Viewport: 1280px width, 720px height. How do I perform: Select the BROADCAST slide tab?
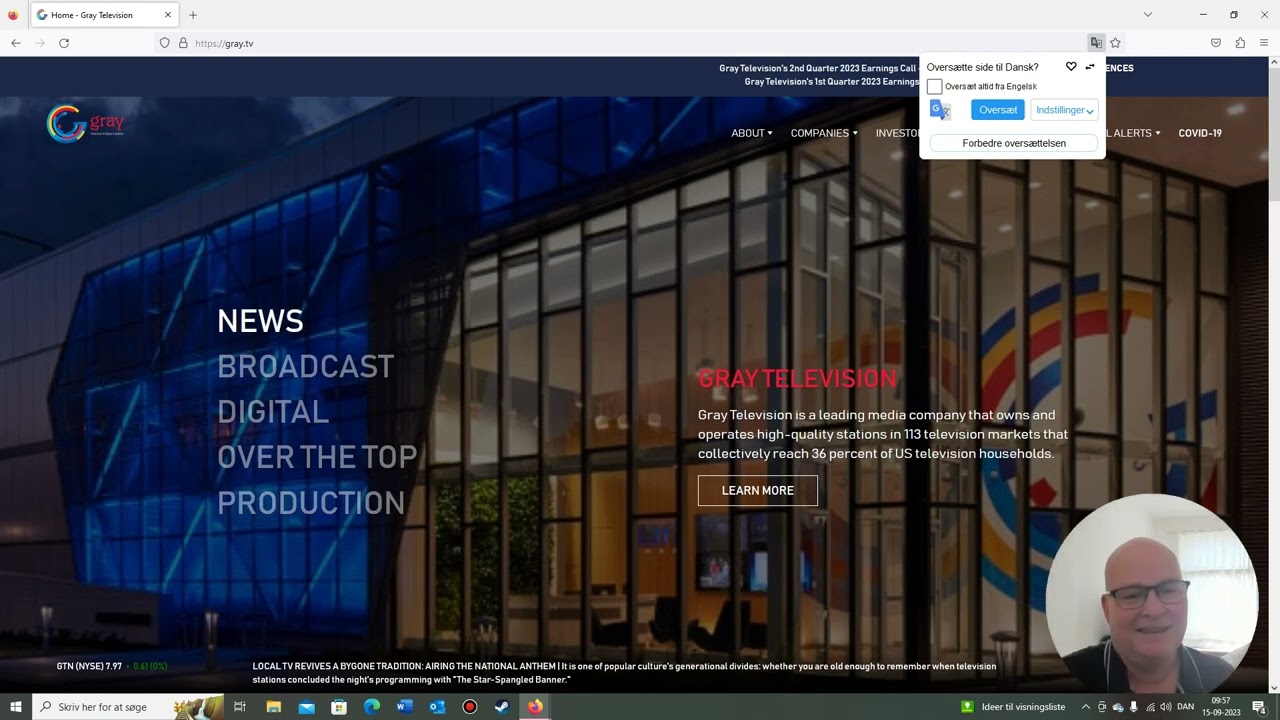point(306,367)
